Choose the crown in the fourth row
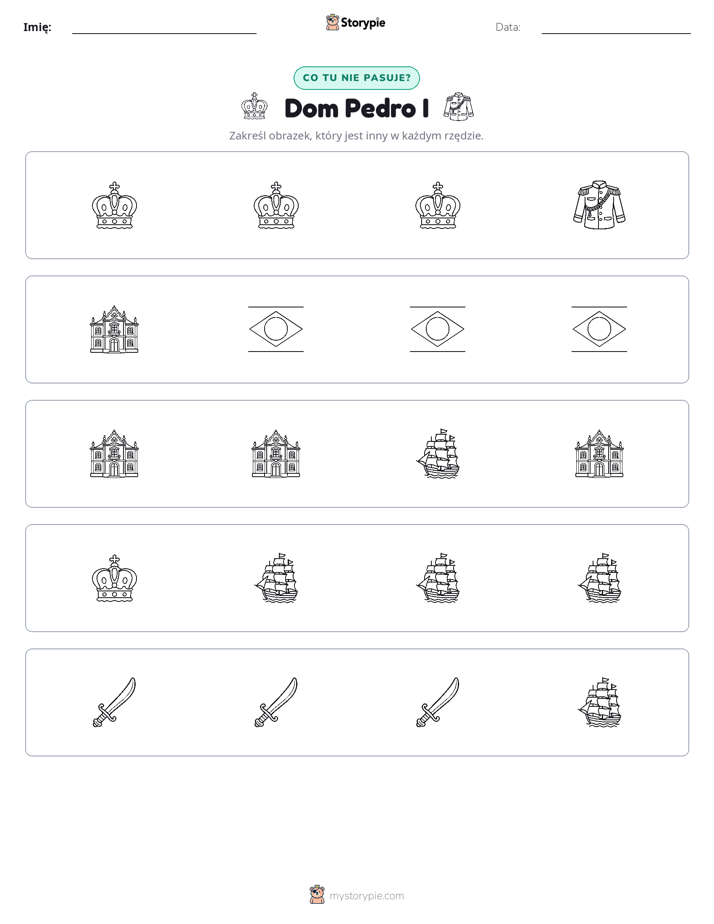 (x=114, y=578)
